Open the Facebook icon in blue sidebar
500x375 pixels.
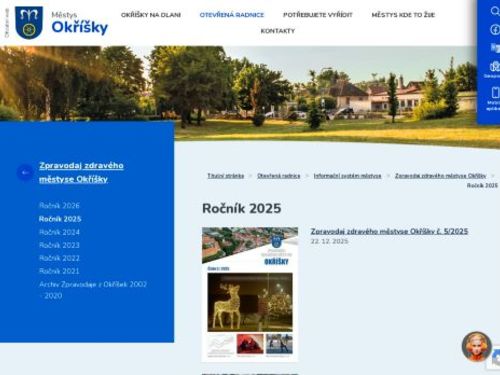[x=495, y=29]
